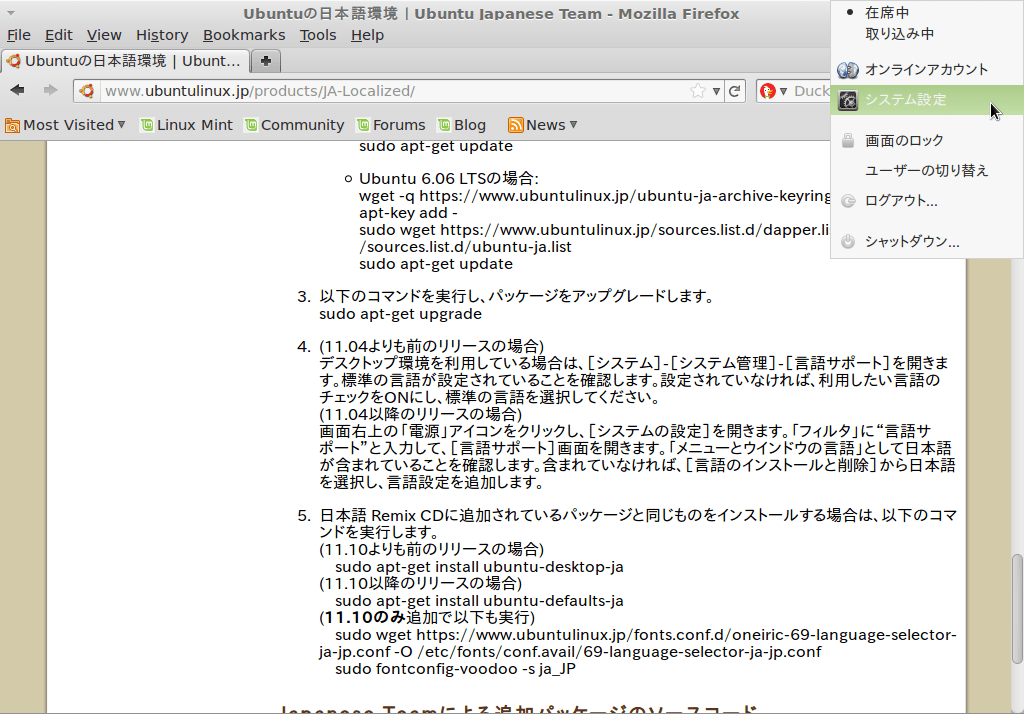Click the 'Ubuntu 6.06 LTSの場合:' line
The height and width of the screenshot is (714, 1024).
click(x=449, y=179)
